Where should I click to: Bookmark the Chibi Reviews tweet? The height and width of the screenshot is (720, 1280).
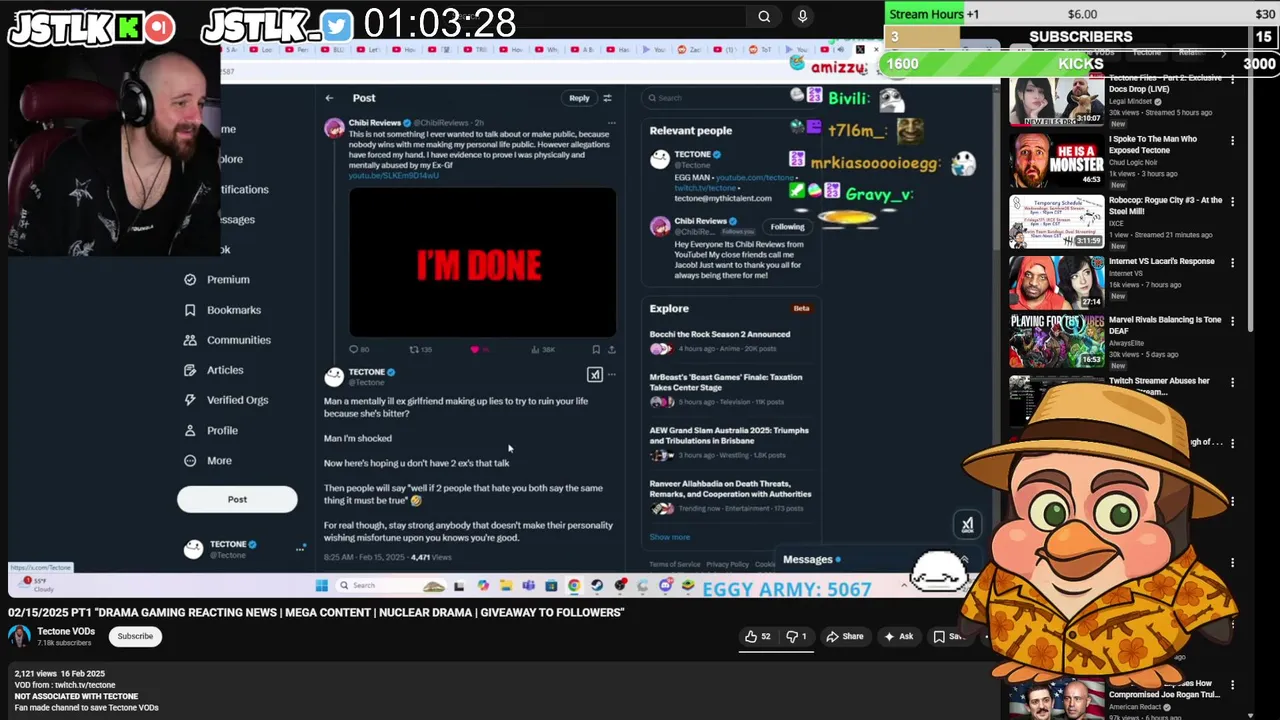[596, 349]
